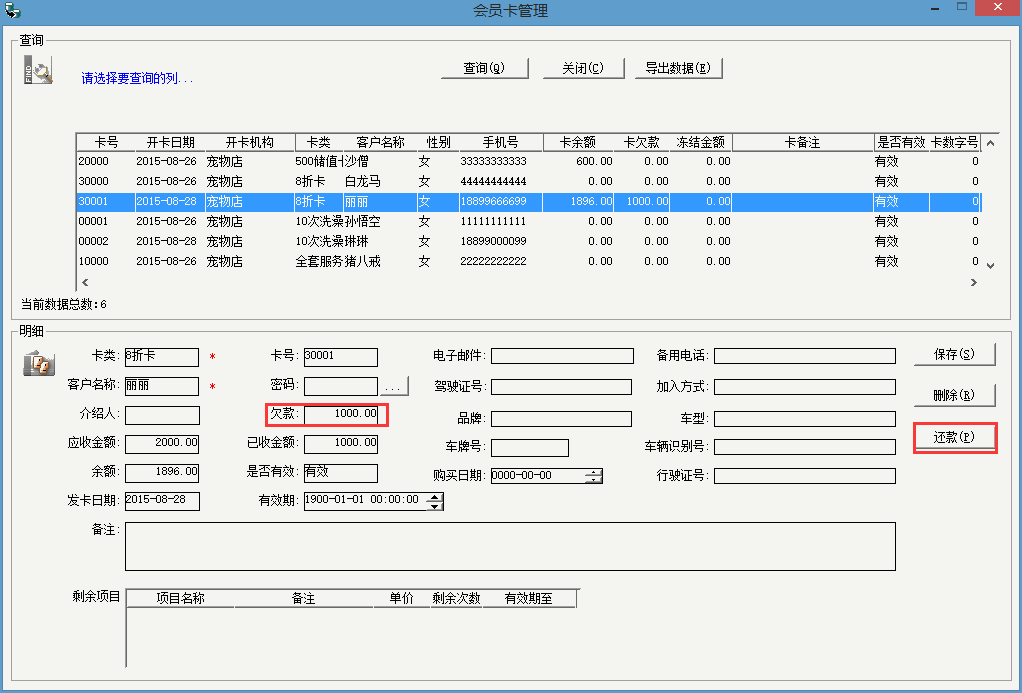Click the 手机号 column header
The width and height of the screenshot is (1022, 693).
click(x=501, y=142)
